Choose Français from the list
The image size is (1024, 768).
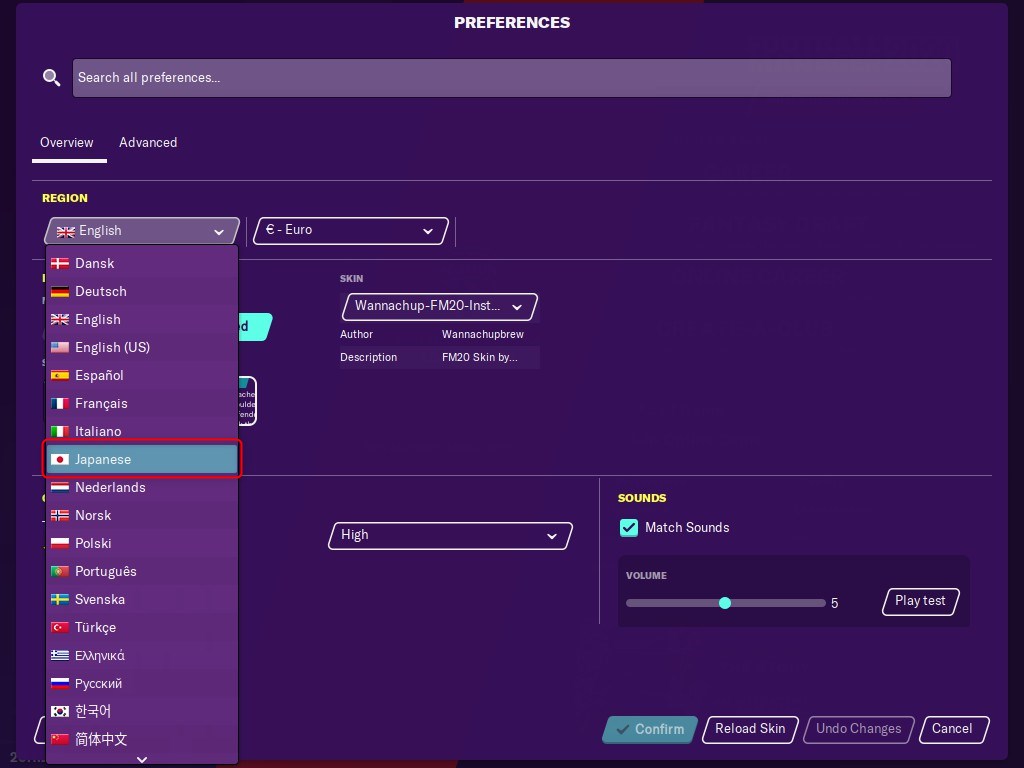point(142,404)
